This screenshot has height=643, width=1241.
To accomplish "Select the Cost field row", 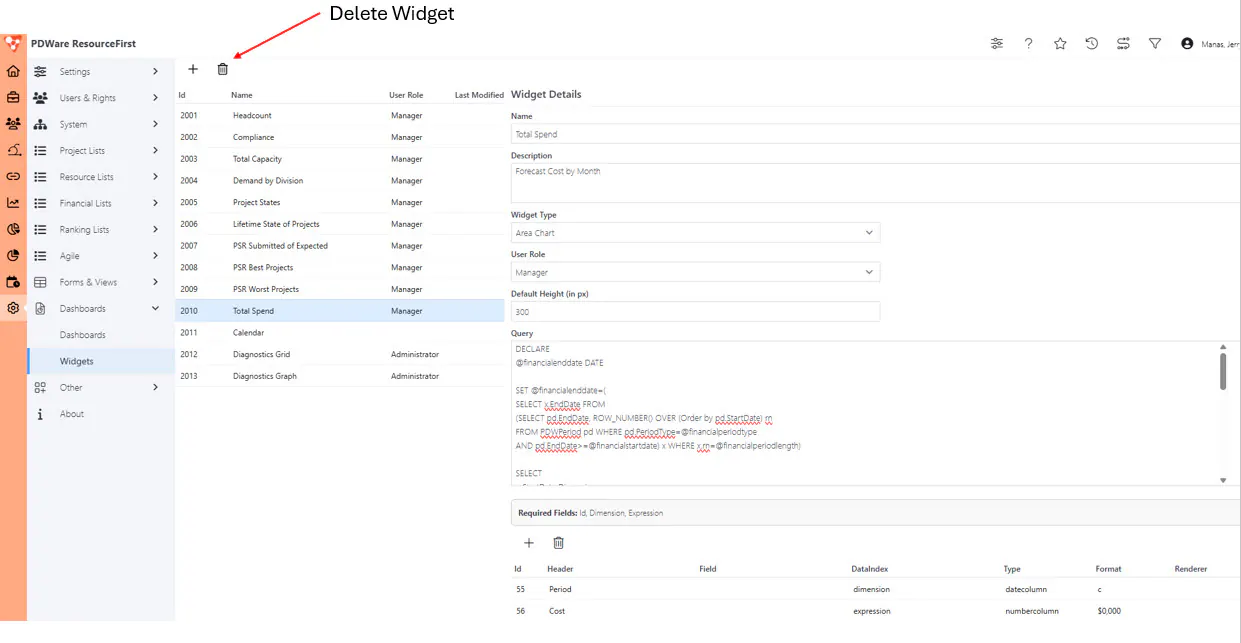I will (876, 611).
